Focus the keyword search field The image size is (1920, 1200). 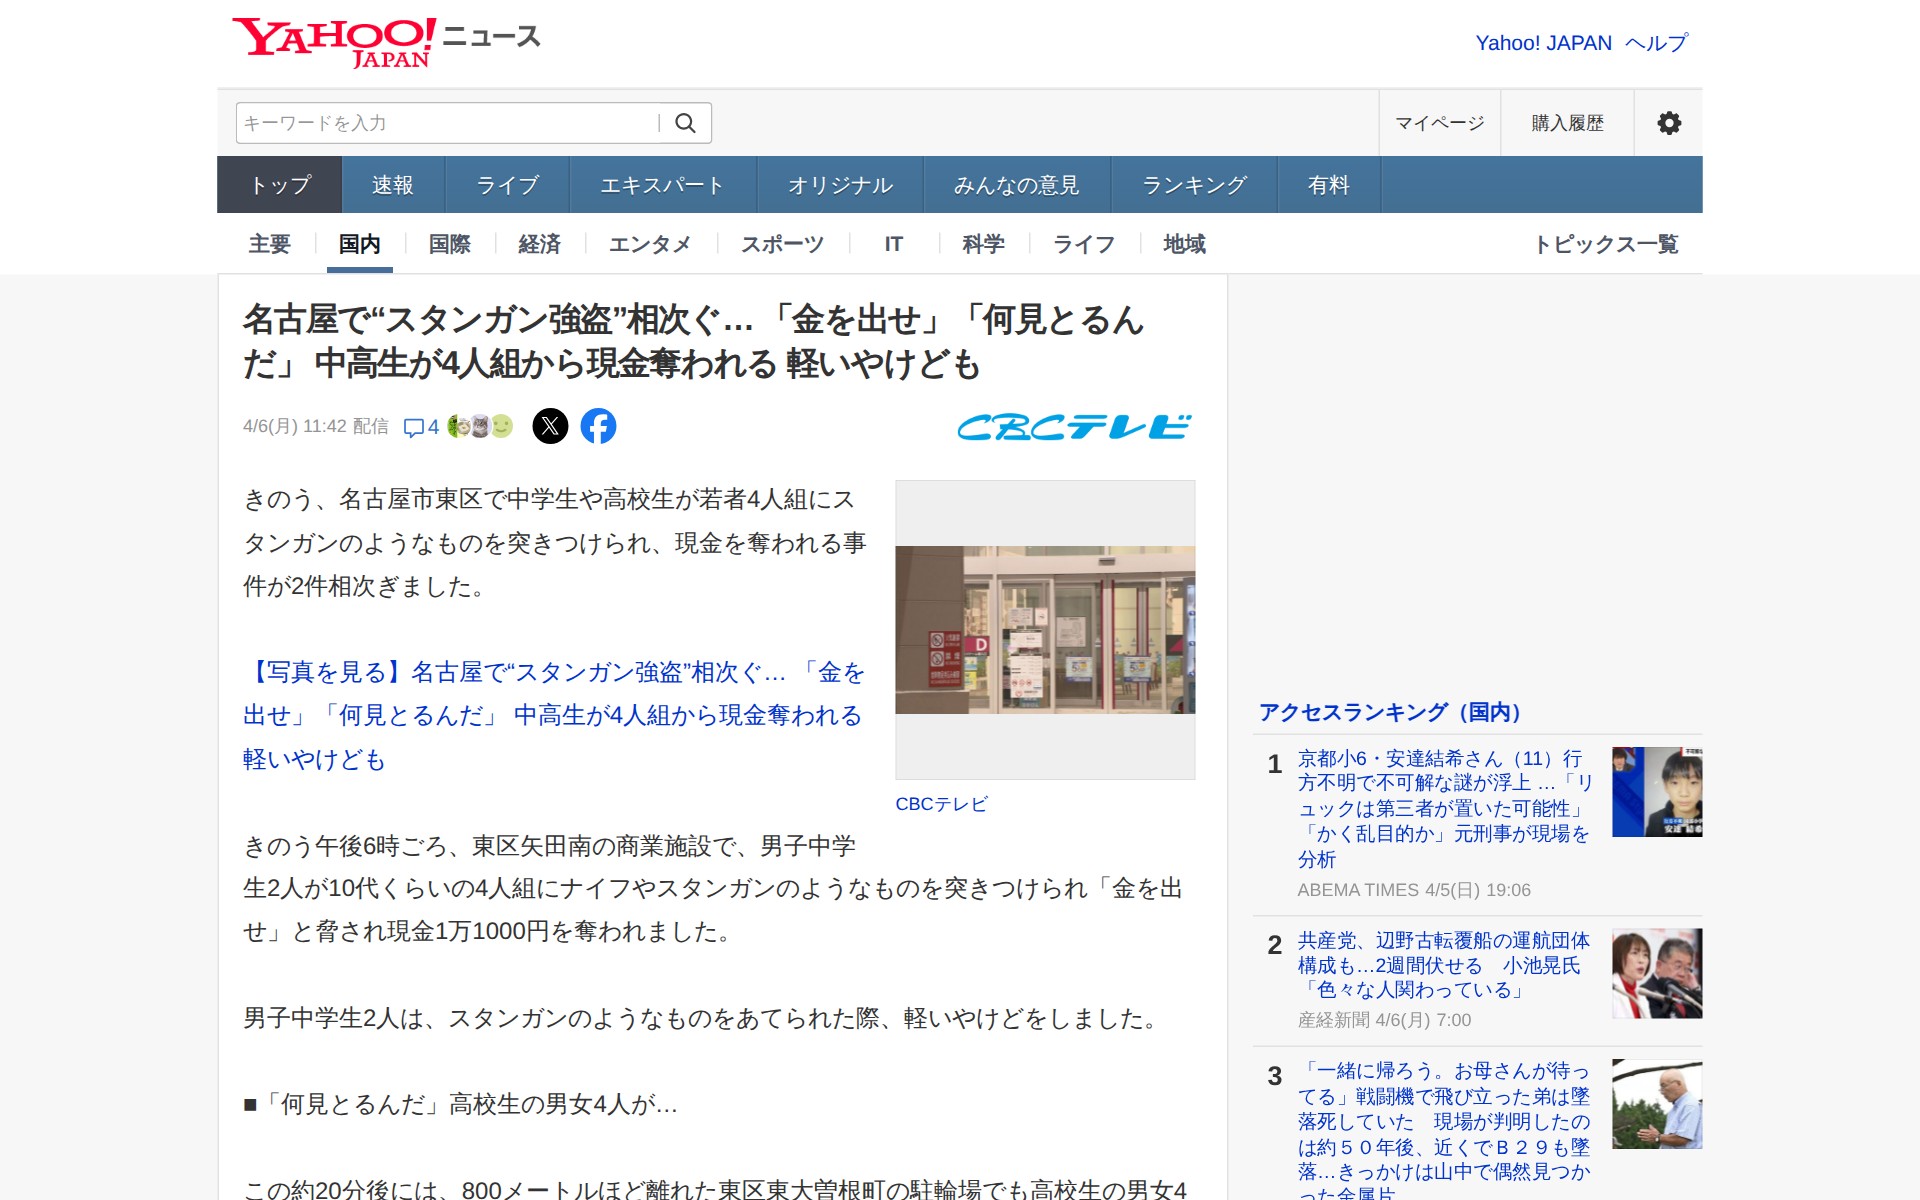point(446,123)
